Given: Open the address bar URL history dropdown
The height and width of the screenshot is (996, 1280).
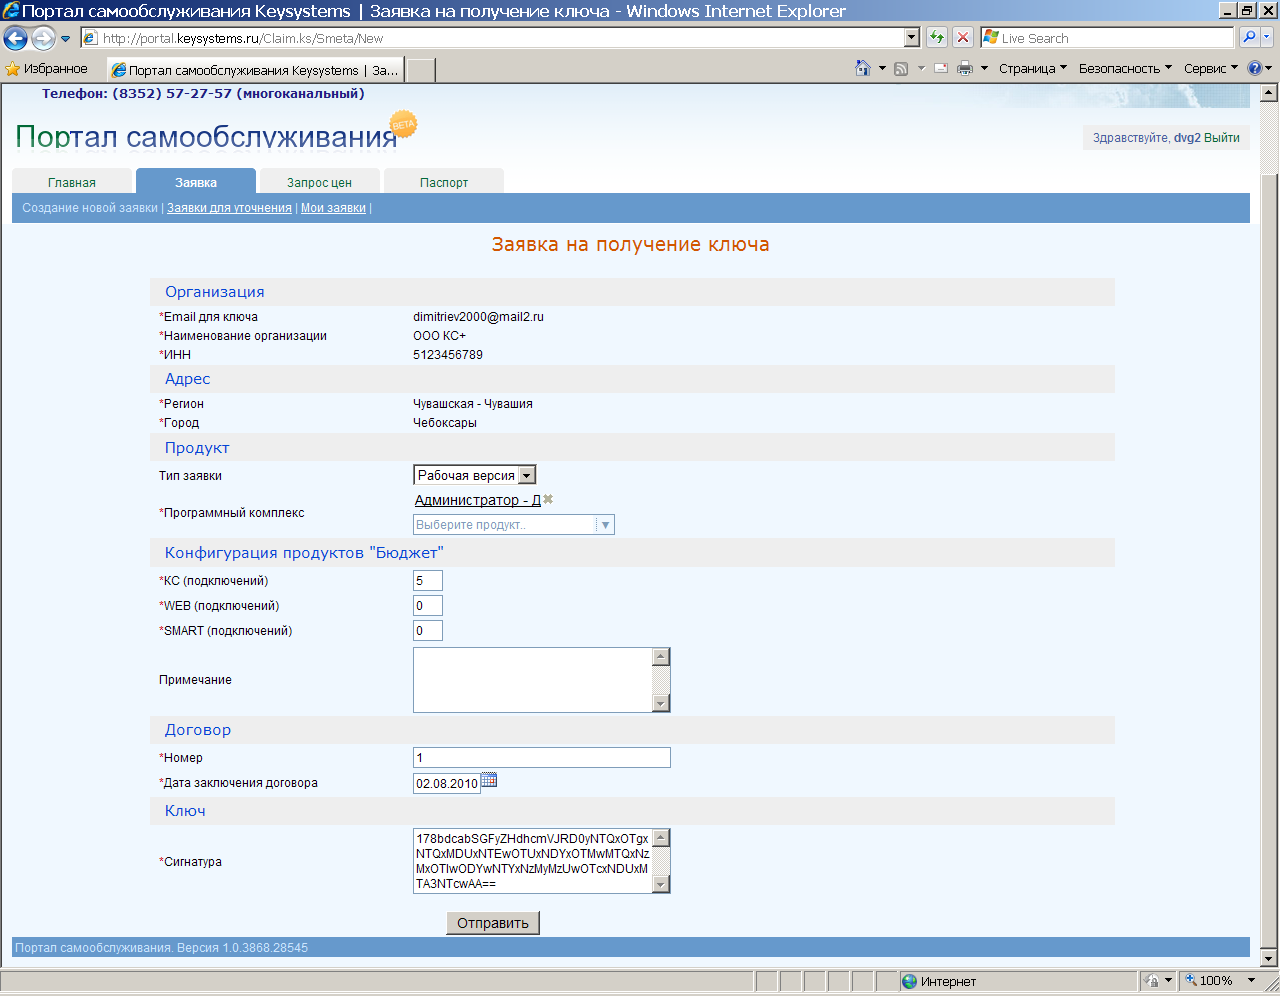Looking at the screenshot, I should (x=911, y=38).
